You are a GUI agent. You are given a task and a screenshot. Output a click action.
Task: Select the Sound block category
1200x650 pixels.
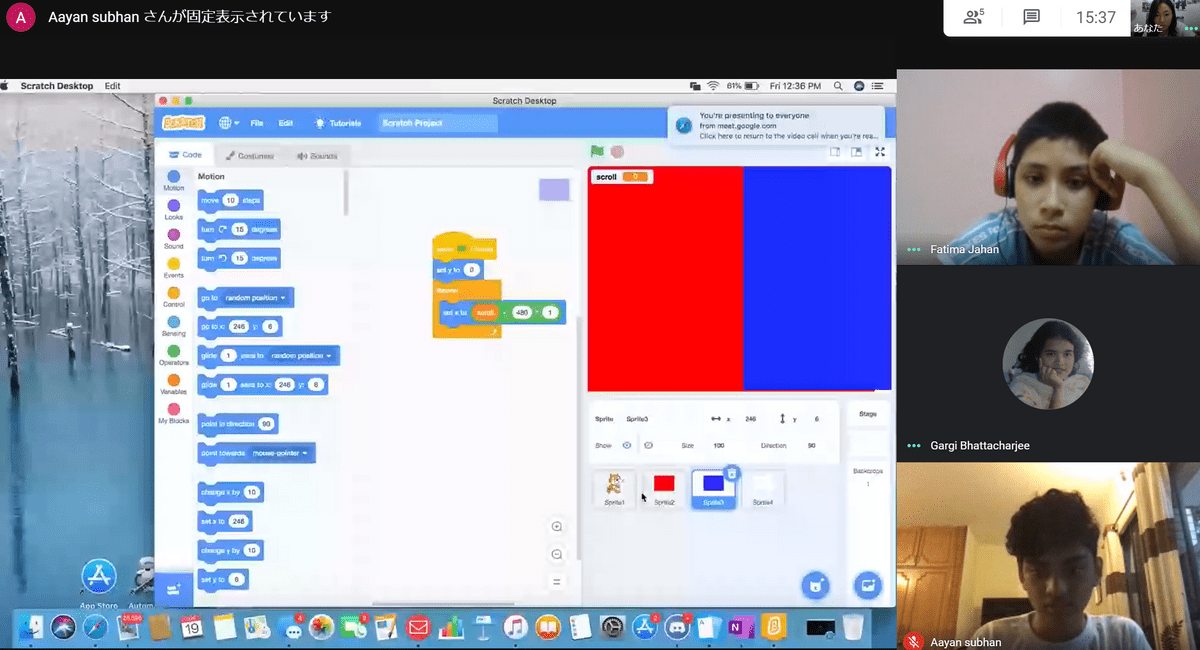pos(173,239)
